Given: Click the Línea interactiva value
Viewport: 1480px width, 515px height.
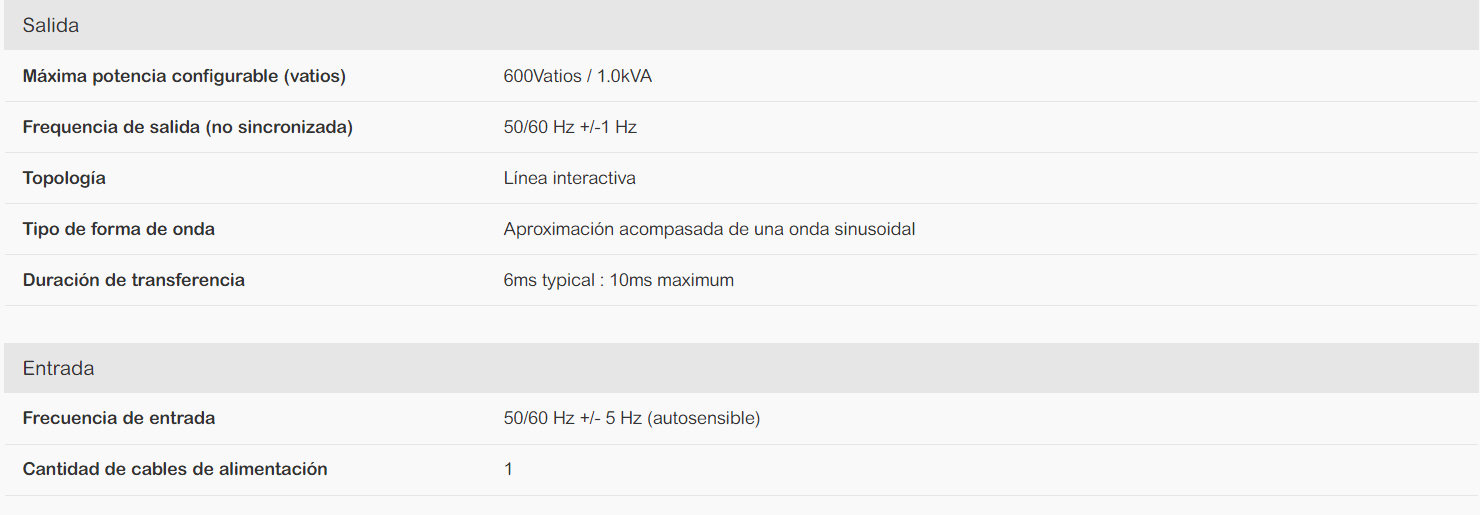Looking at the screenshot, I should click(x=569, y=178).
